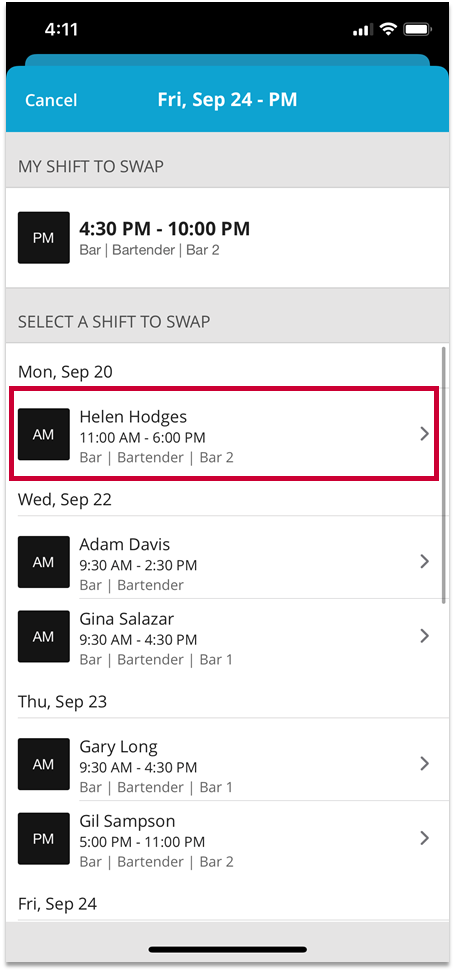Open Gil Sampson shift chevron
This screenshot has width=455, height=972.
(x=425, y=838)
